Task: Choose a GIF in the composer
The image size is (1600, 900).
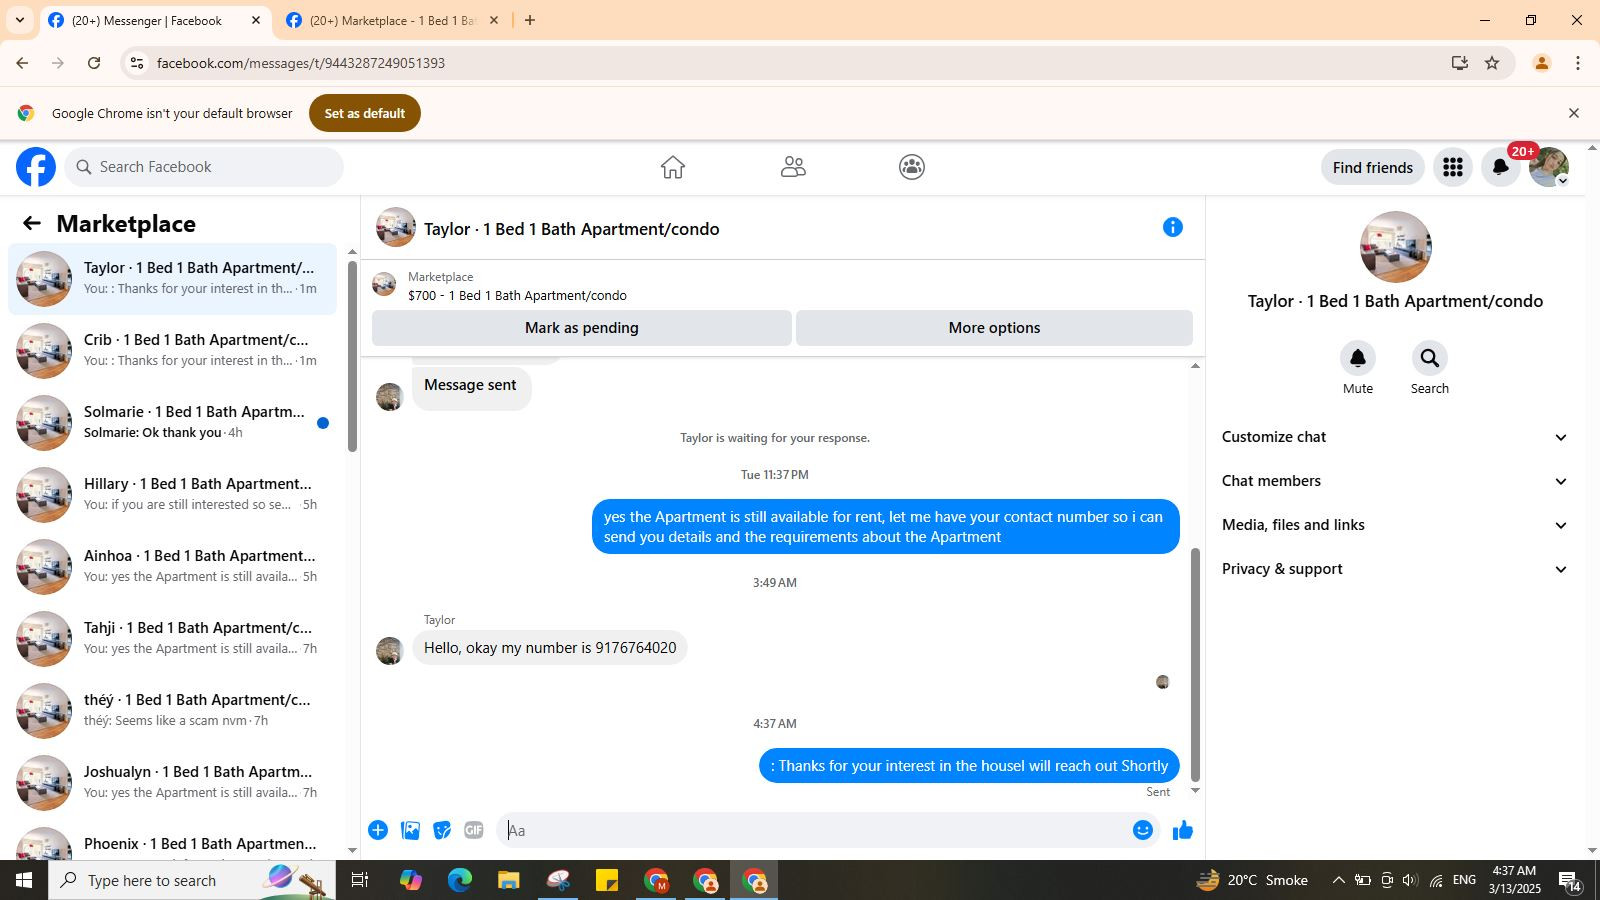Action: (474, 830)
